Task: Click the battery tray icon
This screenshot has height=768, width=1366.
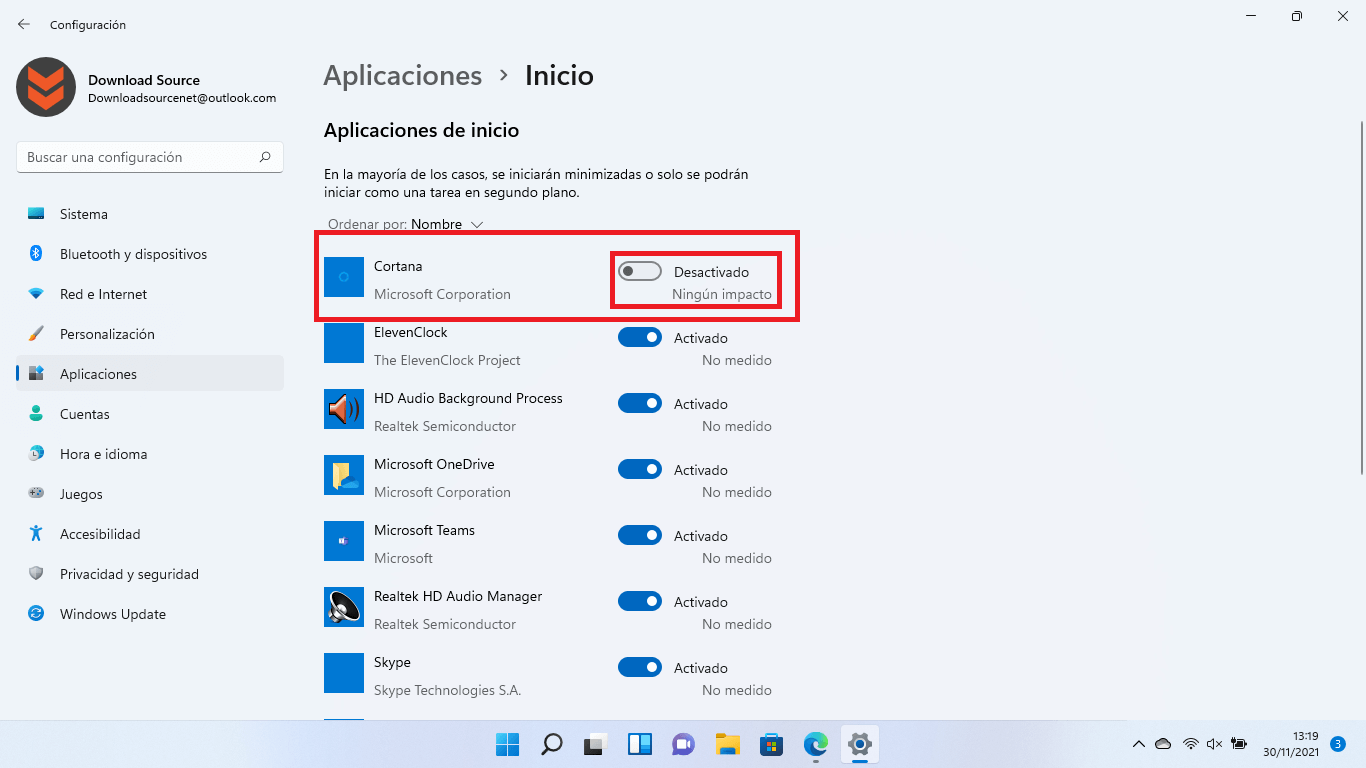Action: tap(1240, 744)
